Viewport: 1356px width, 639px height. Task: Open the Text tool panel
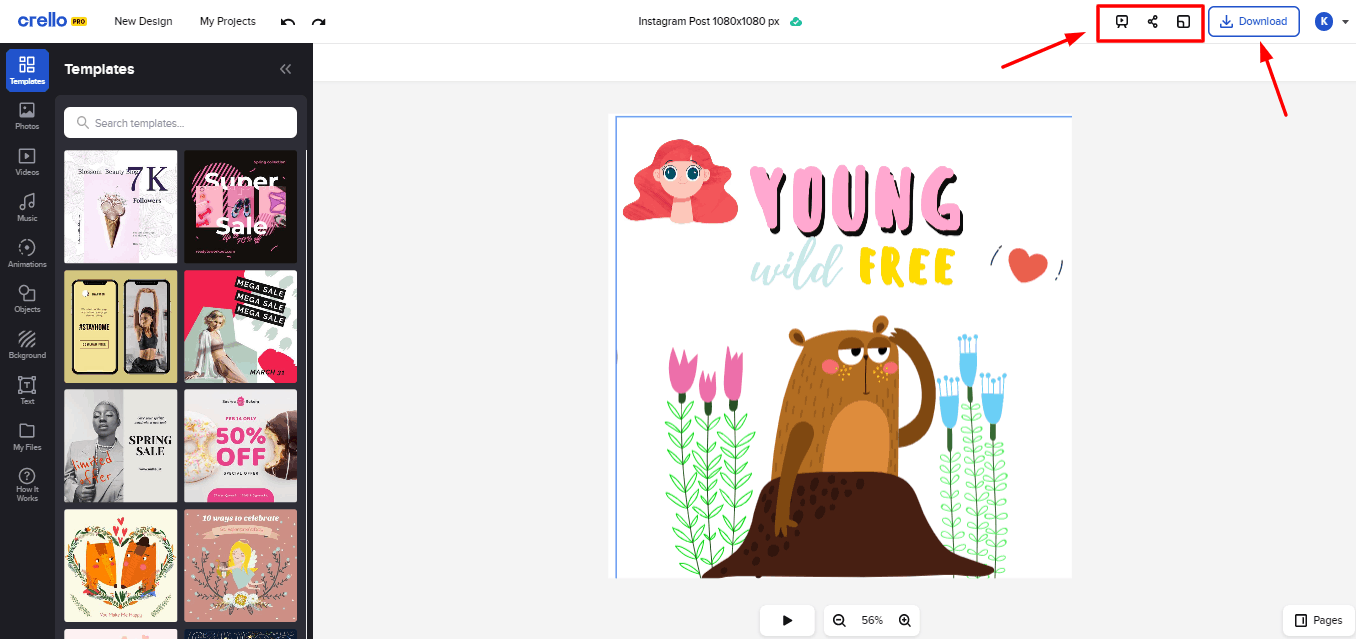[x=27, y=390]
